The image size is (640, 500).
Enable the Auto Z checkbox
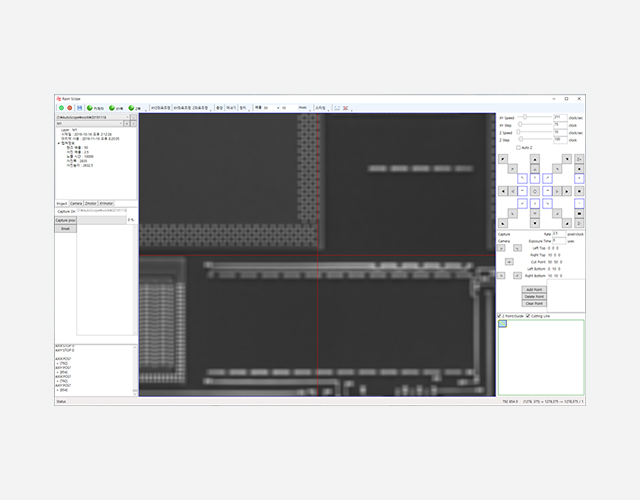518,147
